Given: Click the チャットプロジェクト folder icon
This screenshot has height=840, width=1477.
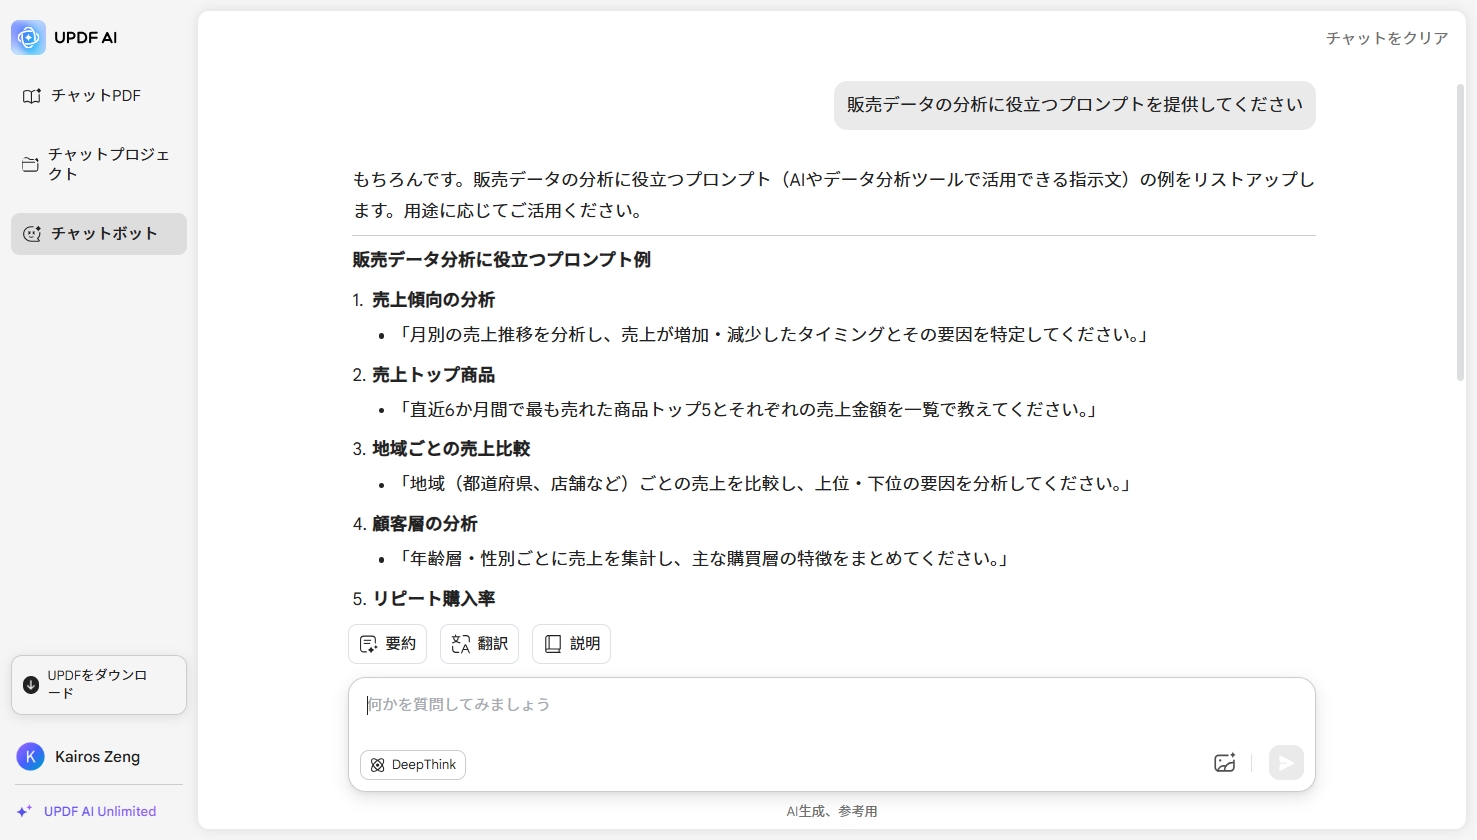Looking at the screenshot, I should [x=31, y=164].
